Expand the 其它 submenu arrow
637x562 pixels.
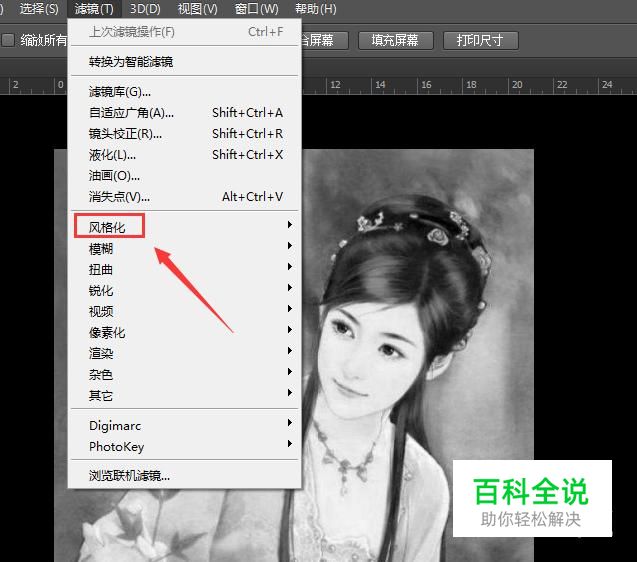tap(290, 393)
